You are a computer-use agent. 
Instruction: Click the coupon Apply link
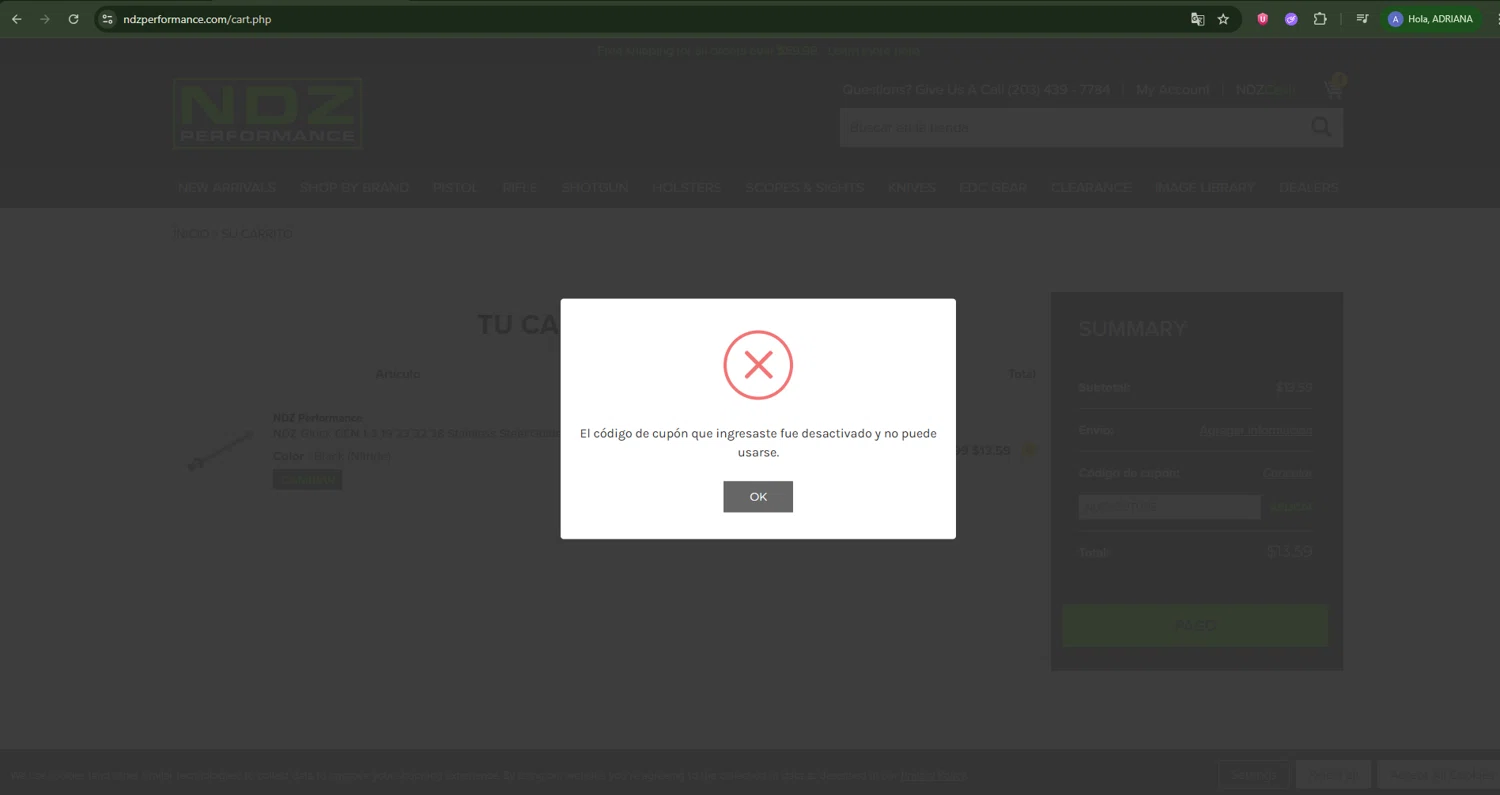[1291, 507]
